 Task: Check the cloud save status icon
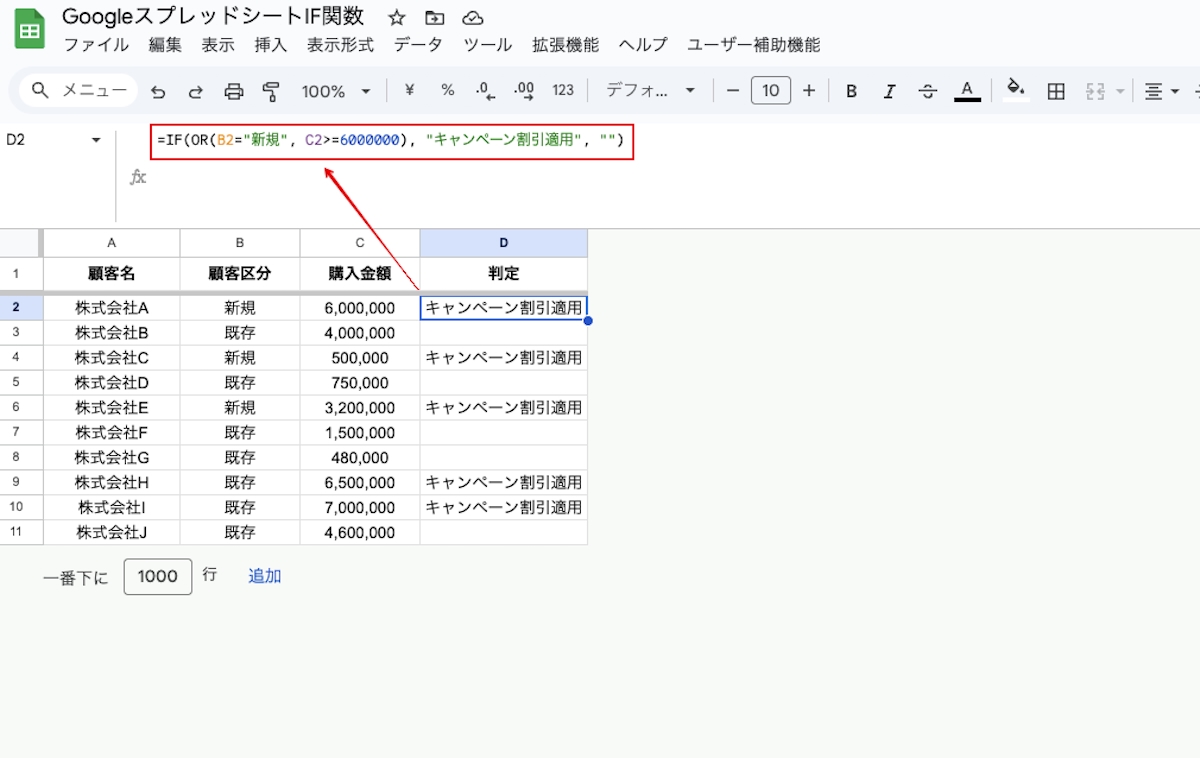pos(473,18)
